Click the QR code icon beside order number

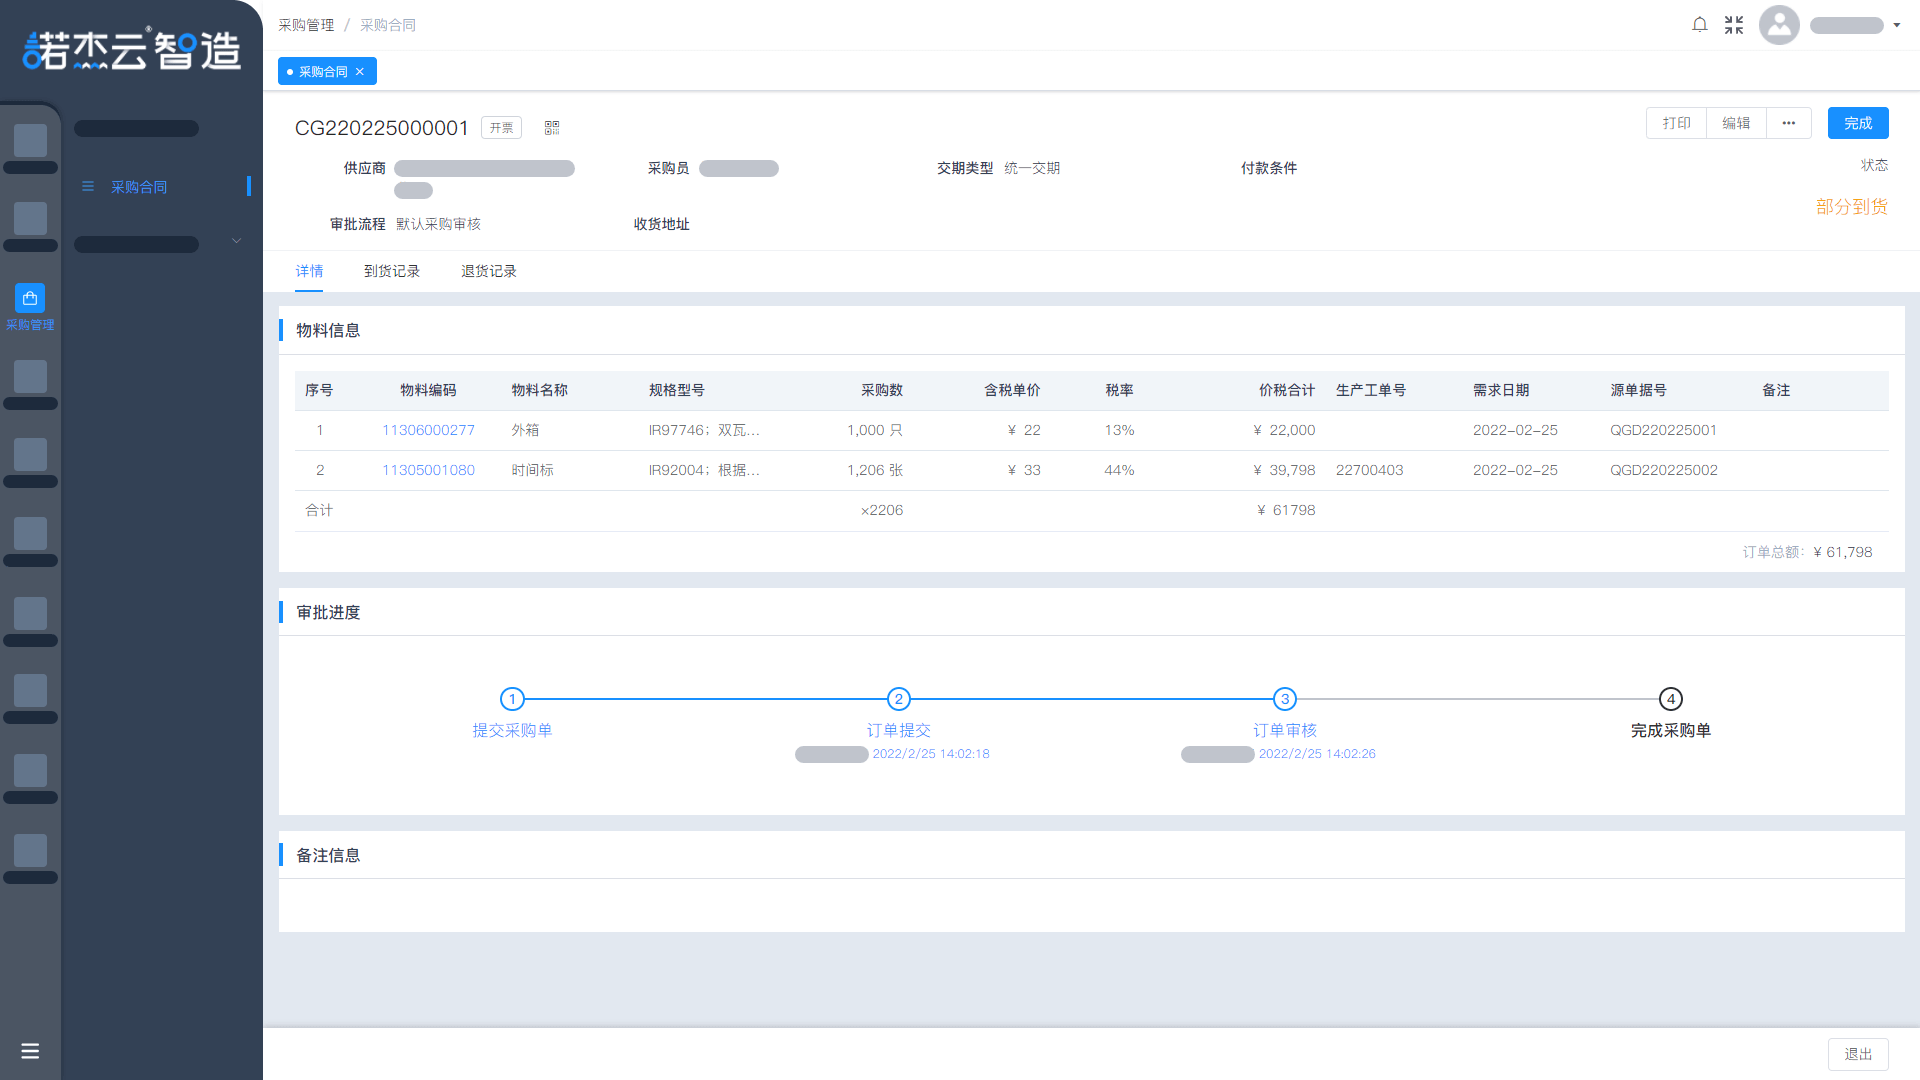click(x=552, y=128)
